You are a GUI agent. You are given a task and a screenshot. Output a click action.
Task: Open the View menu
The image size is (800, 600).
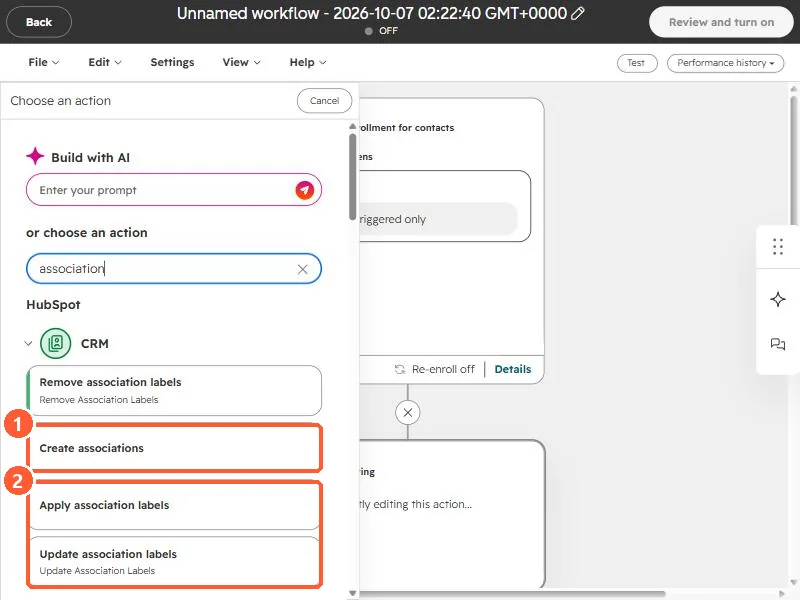pyautogui.click(x=241, y=62)
